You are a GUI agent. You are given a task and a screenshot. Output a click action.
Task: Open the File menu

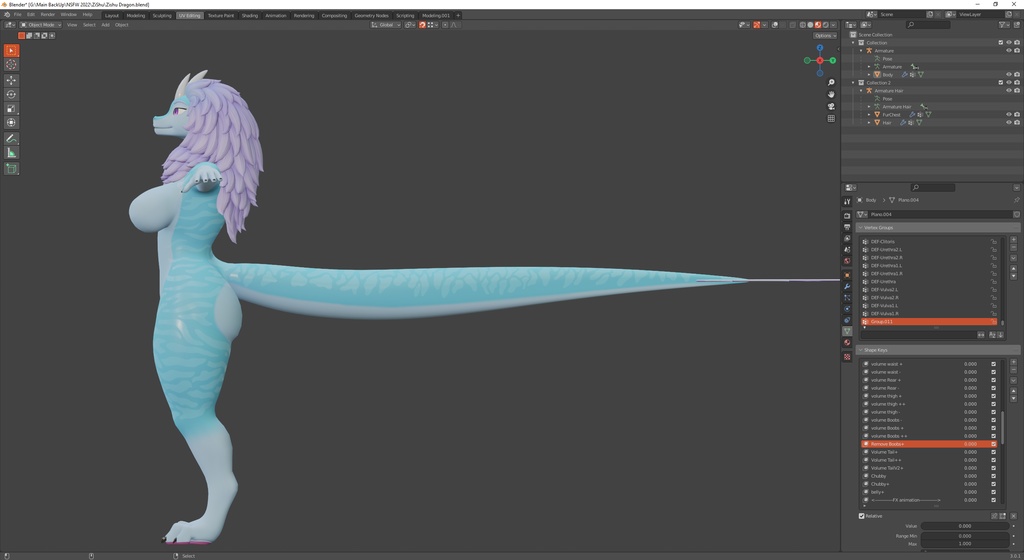coord(18,14)
